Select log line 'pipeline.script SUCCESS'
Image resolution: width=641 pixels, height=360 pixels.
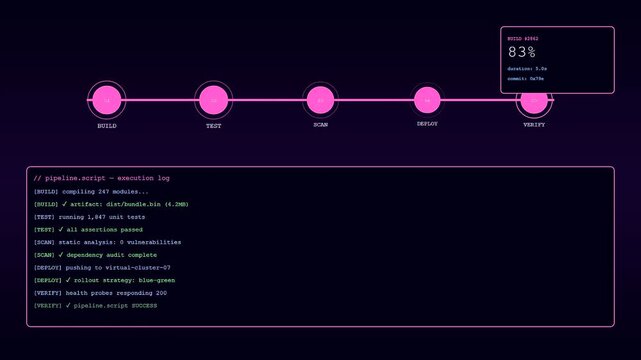pyautogui.click(x=95, y=306)
